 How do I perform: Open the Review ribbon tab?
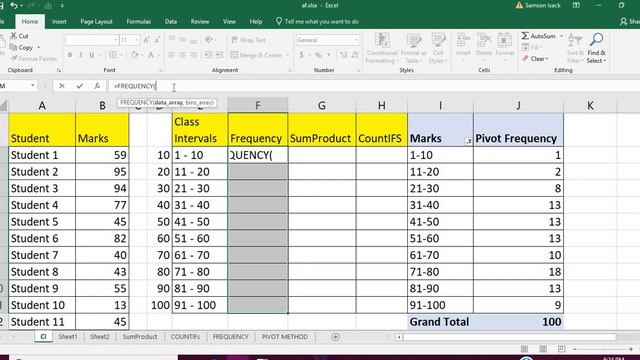coord(200,22)
